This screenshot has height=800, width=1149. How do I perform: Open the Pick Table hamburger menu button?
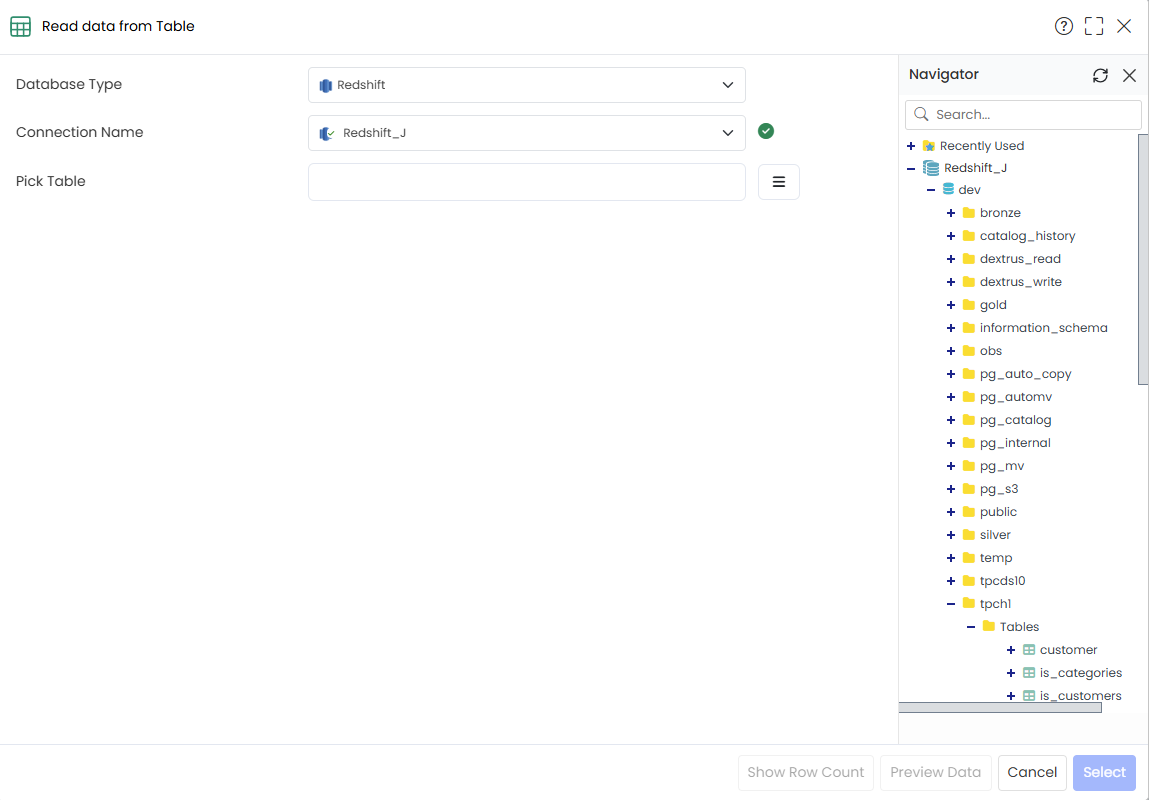click(778, 182)
